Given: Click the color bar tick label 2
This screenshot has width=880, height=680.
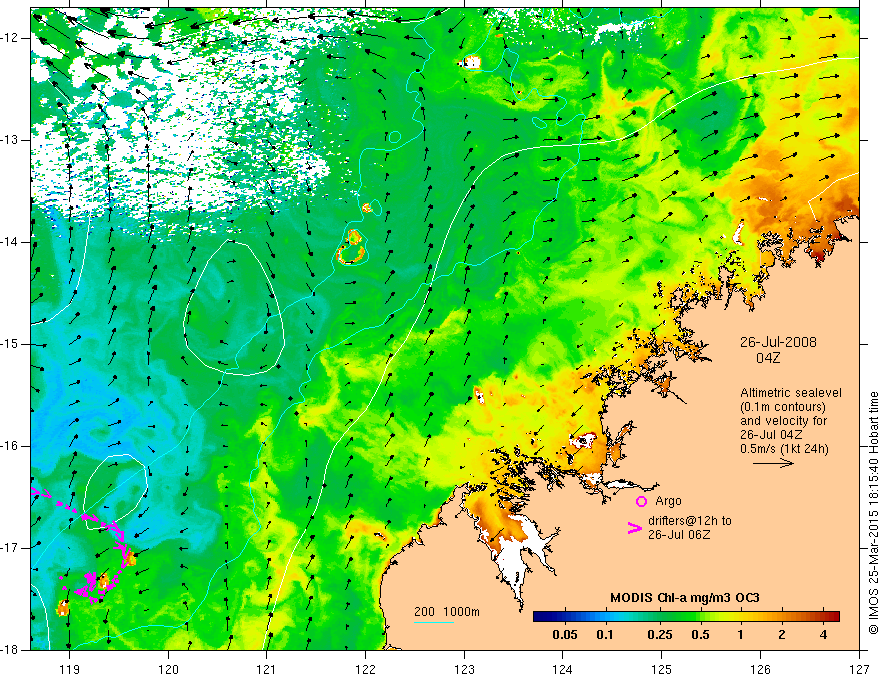Looking at the screenshot, I should [782, 635].
